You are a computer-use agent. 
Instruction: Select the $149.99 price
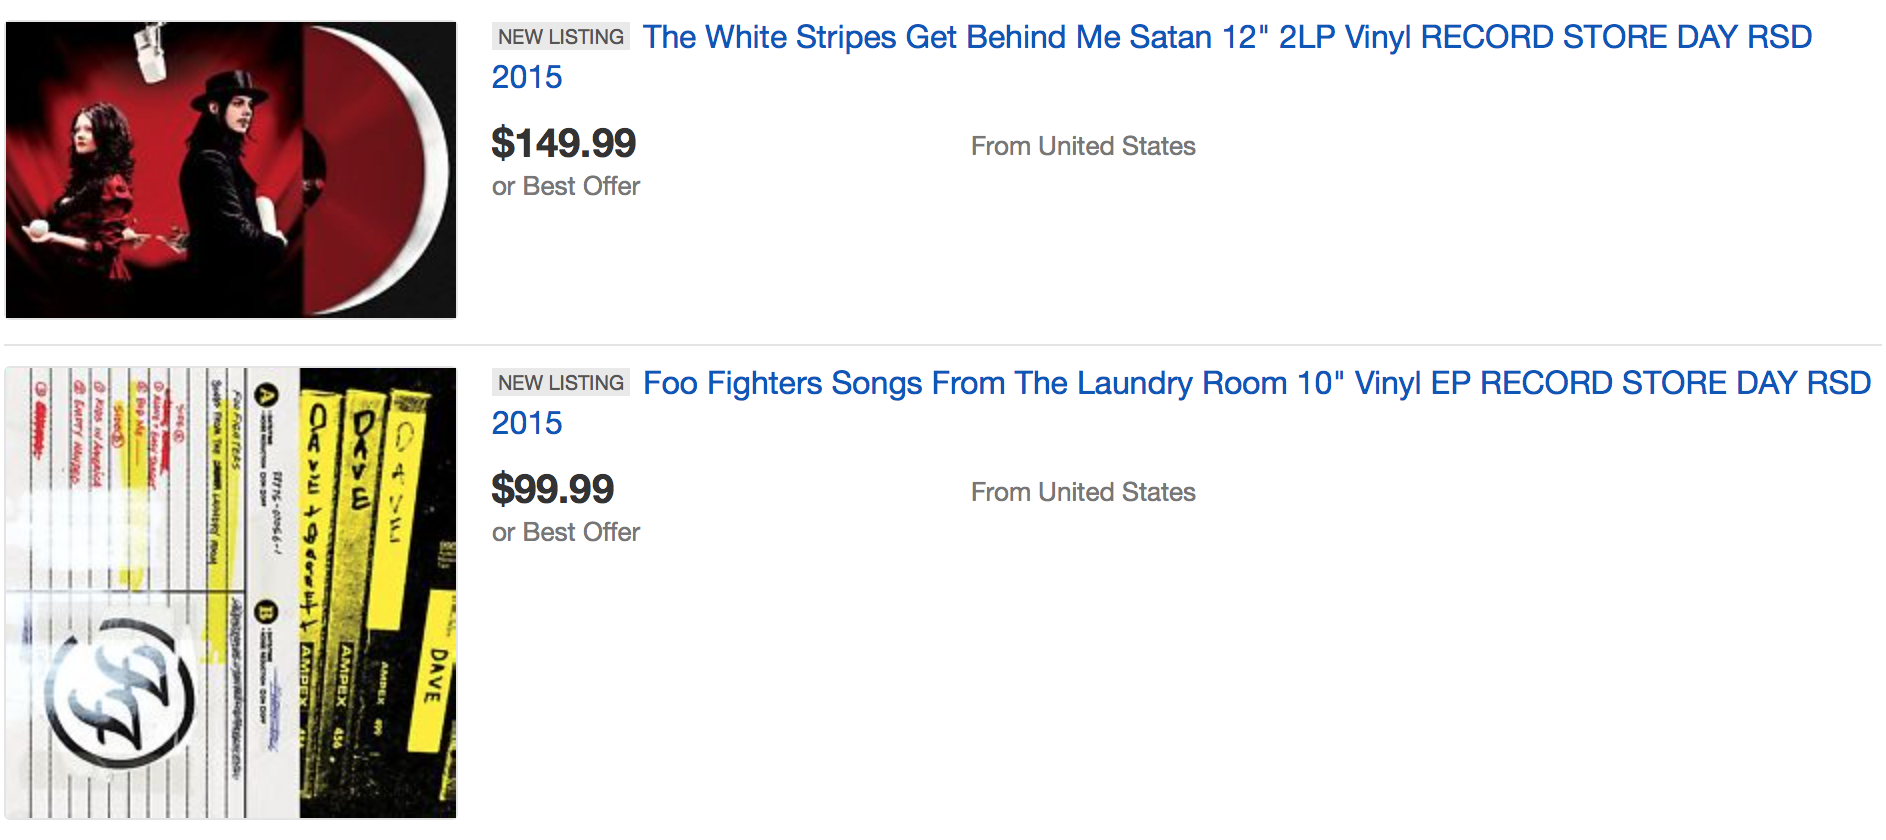pyautogui.click(x=564, y=143)
